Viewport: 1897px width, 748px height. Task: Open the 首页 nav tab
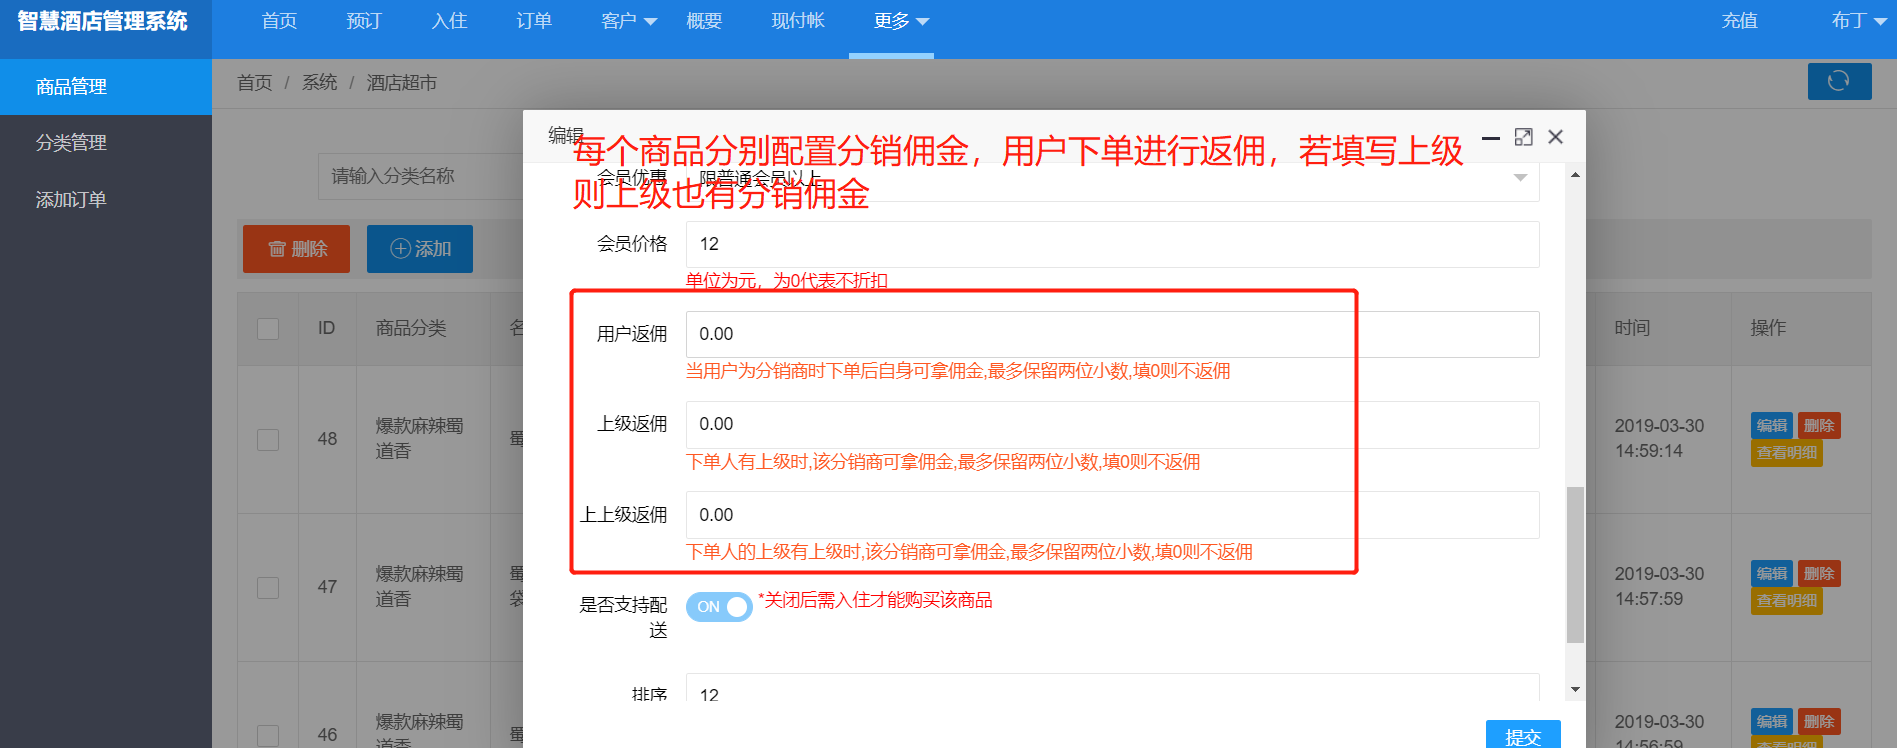279,21
